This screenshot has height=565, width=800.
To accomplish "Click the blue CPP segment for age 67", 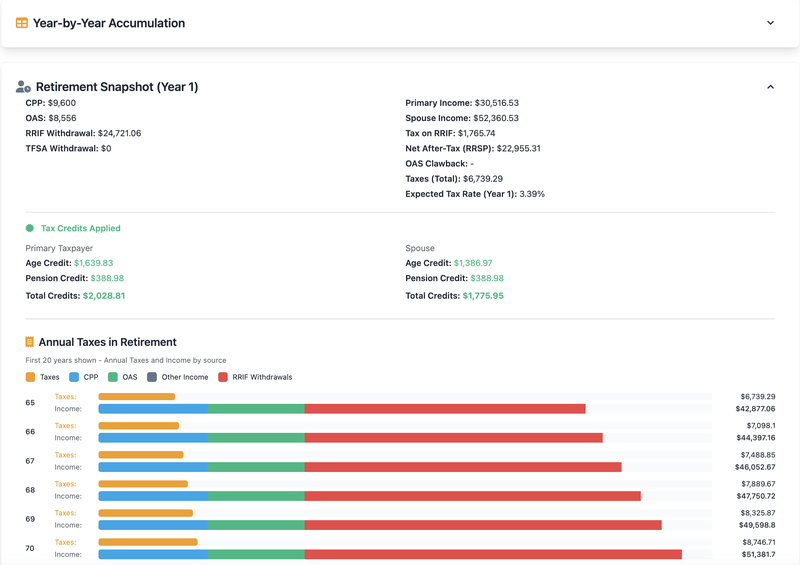I will point(153,467).
